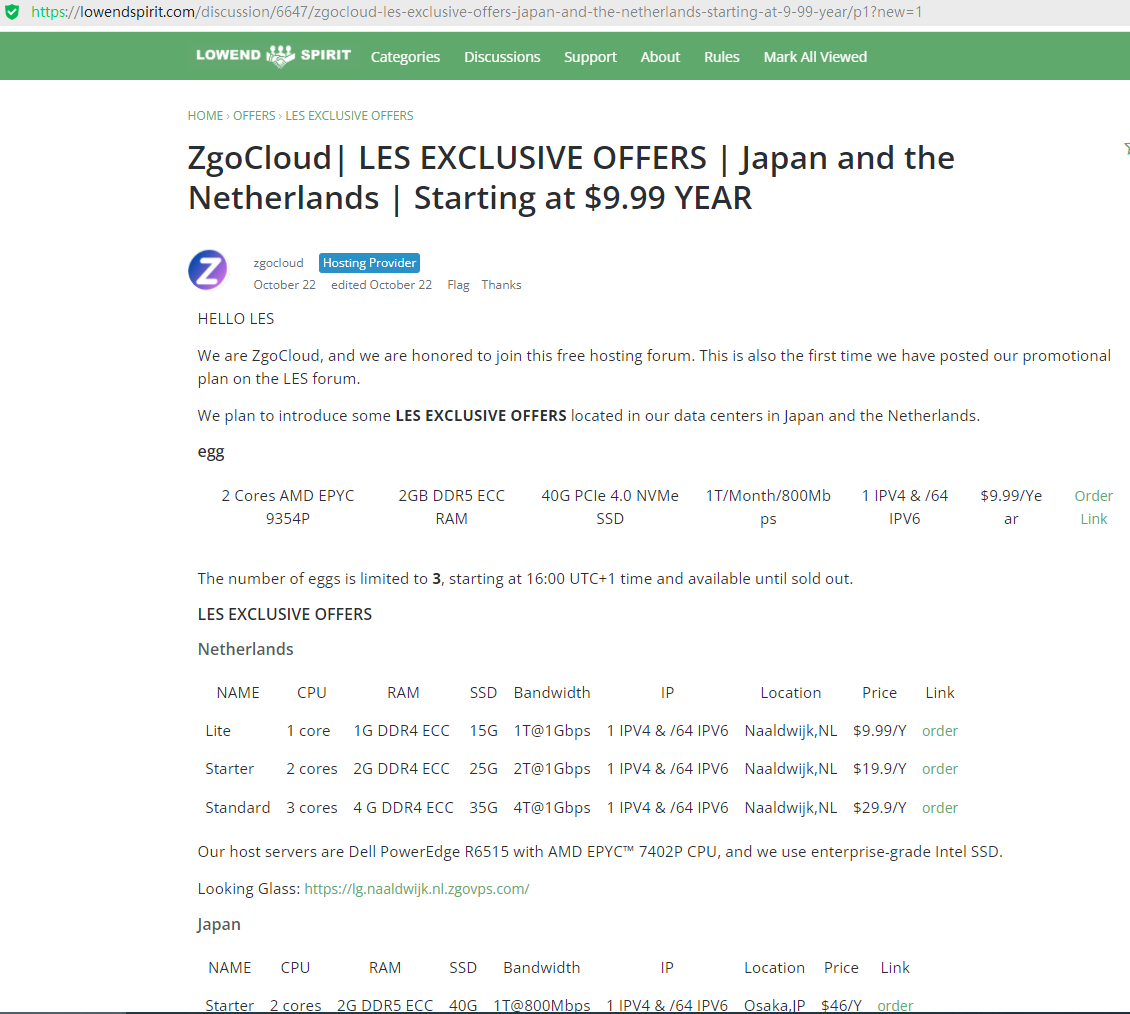This screenshot has width=1130, height=1014.
Task: Click the Netherlands section heading
Action: point(246,649)
